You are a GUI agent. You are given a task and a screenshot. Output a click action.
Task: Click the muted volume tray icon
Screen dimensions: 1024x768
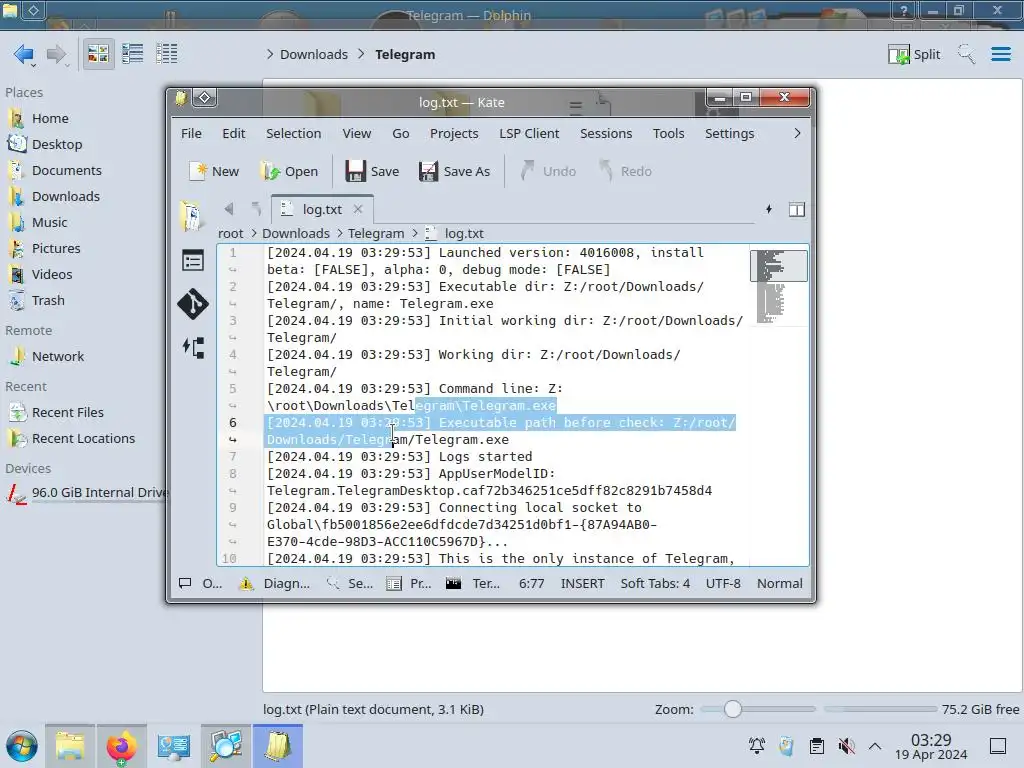[846, 746]
